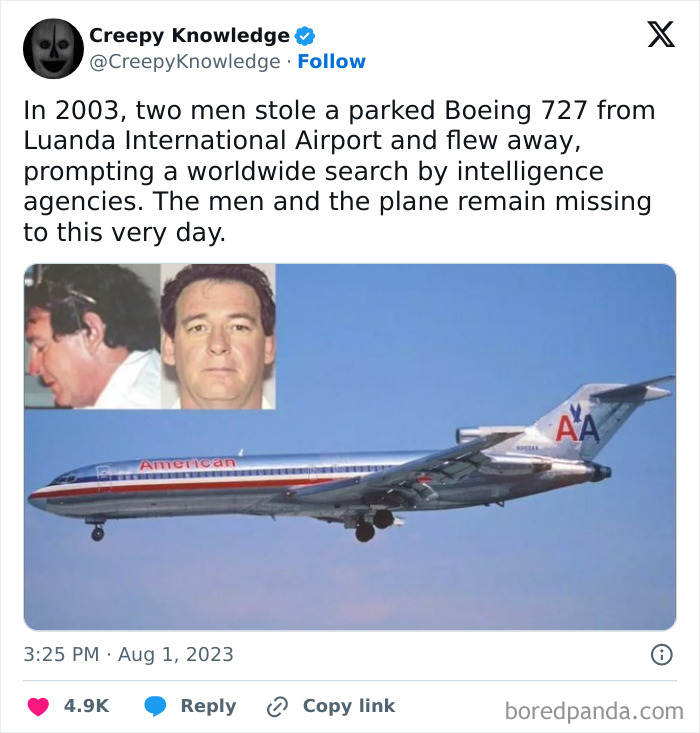Click the blue reply bubble icon
The image size is (700, 733).
[x=155, y=706]
